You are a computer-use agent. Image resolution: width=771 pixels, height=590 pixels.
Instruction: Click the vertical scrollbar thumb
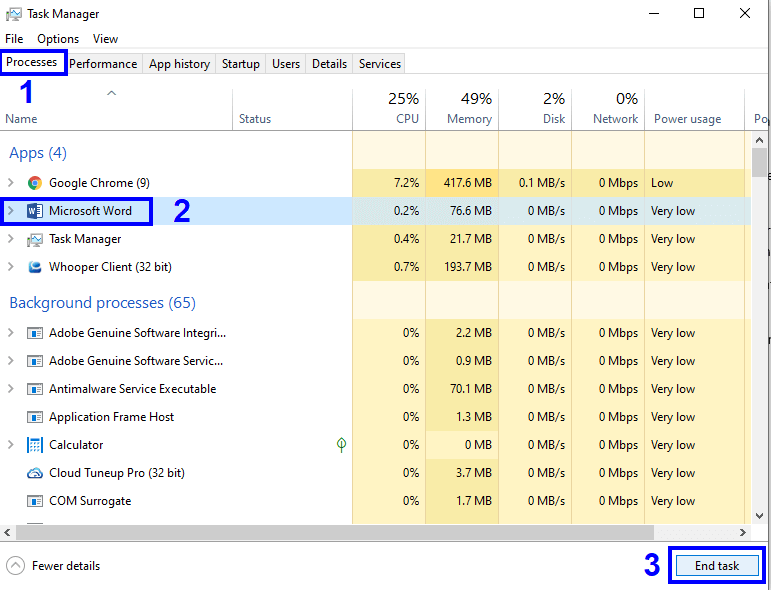click(759, 163)
